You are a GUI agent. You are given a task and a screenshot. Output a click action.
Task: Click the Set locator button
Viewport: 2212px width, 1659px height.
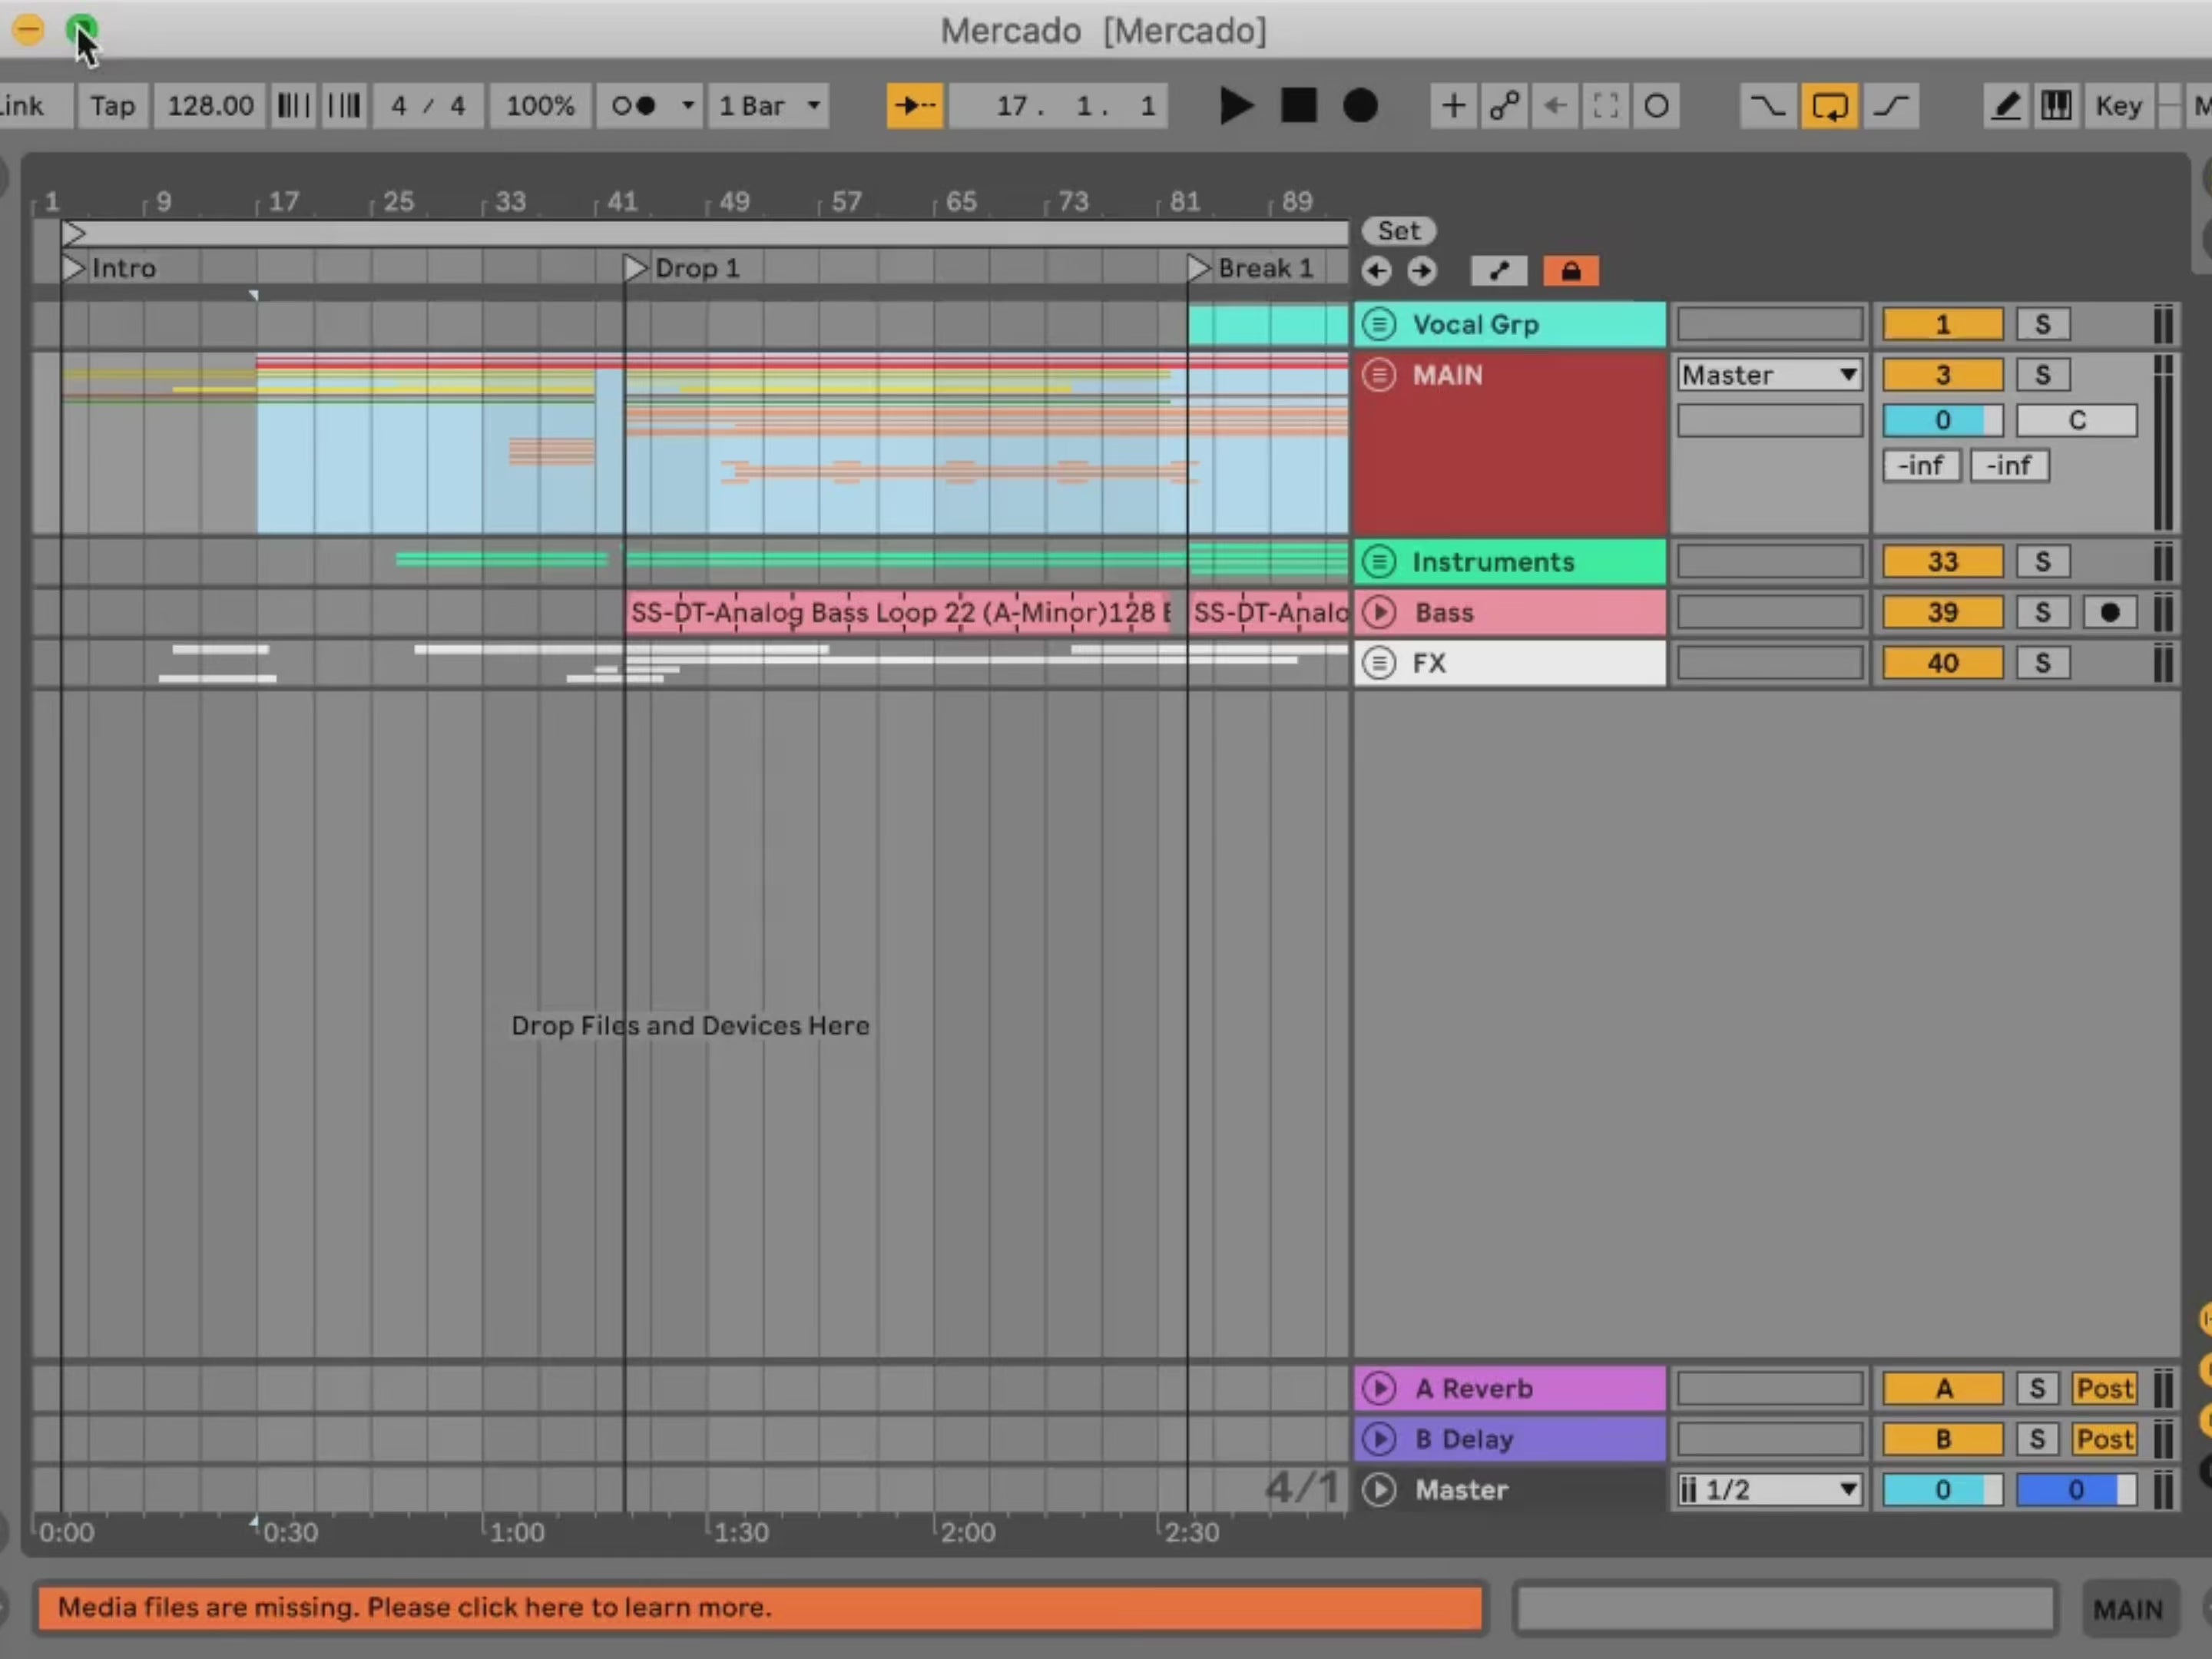tap(1398, 231)
